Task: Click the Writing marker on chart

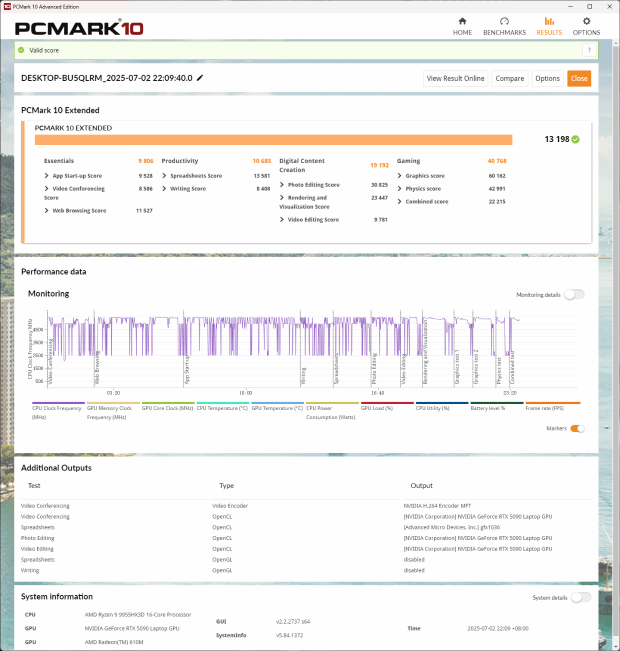Action: [x=304, y=375]
